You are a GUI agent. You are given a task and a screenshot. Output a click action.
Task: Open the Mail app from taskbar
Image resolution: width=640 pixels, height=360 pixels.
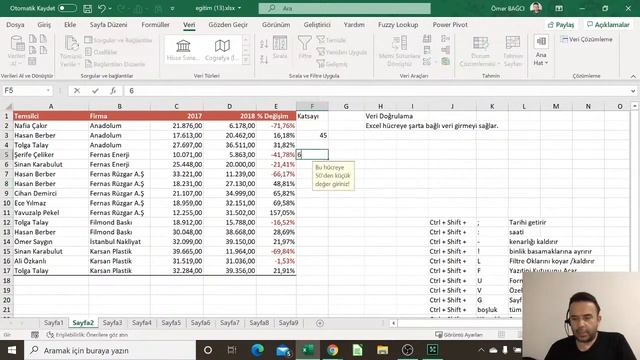coord(283,350)
